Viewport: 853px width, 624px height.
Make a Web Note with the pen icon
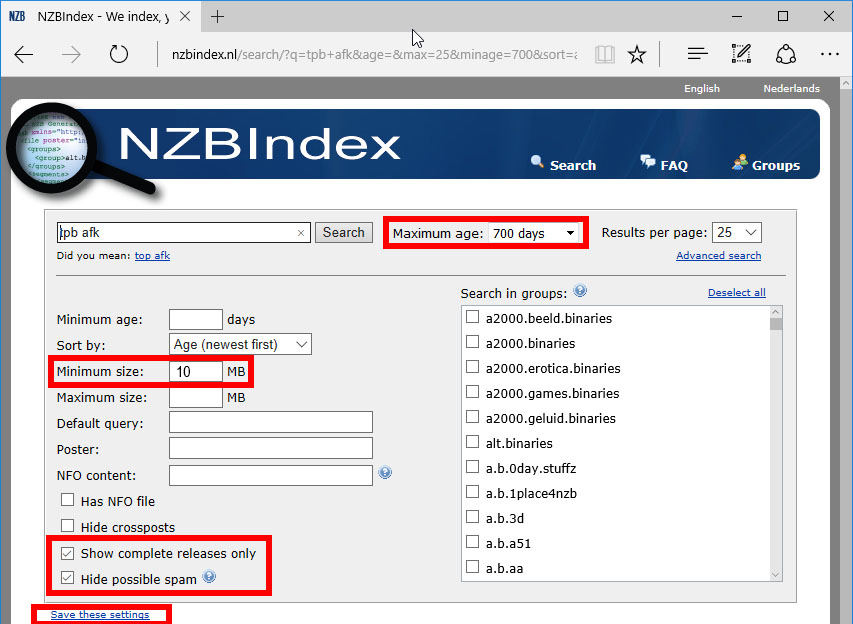(741, 54)
